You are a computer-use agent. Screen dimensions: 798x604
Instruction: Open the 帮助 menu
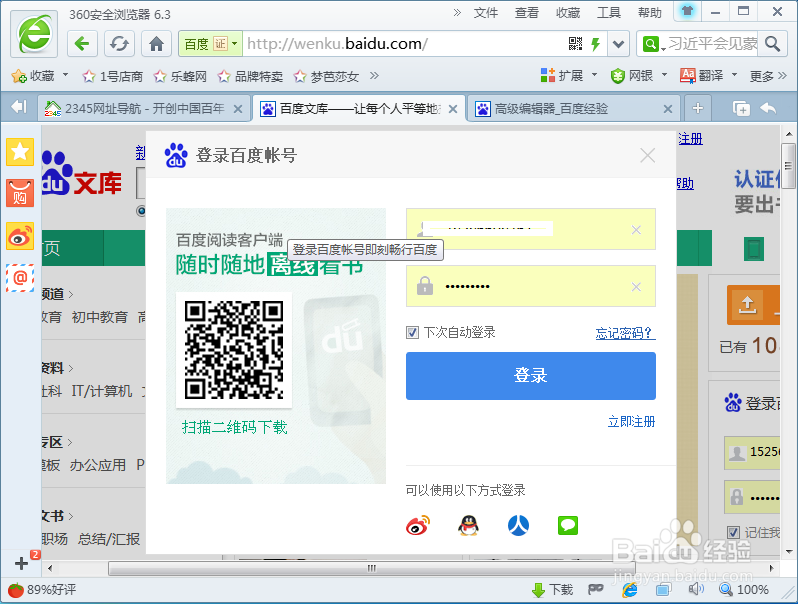point(650,13)
